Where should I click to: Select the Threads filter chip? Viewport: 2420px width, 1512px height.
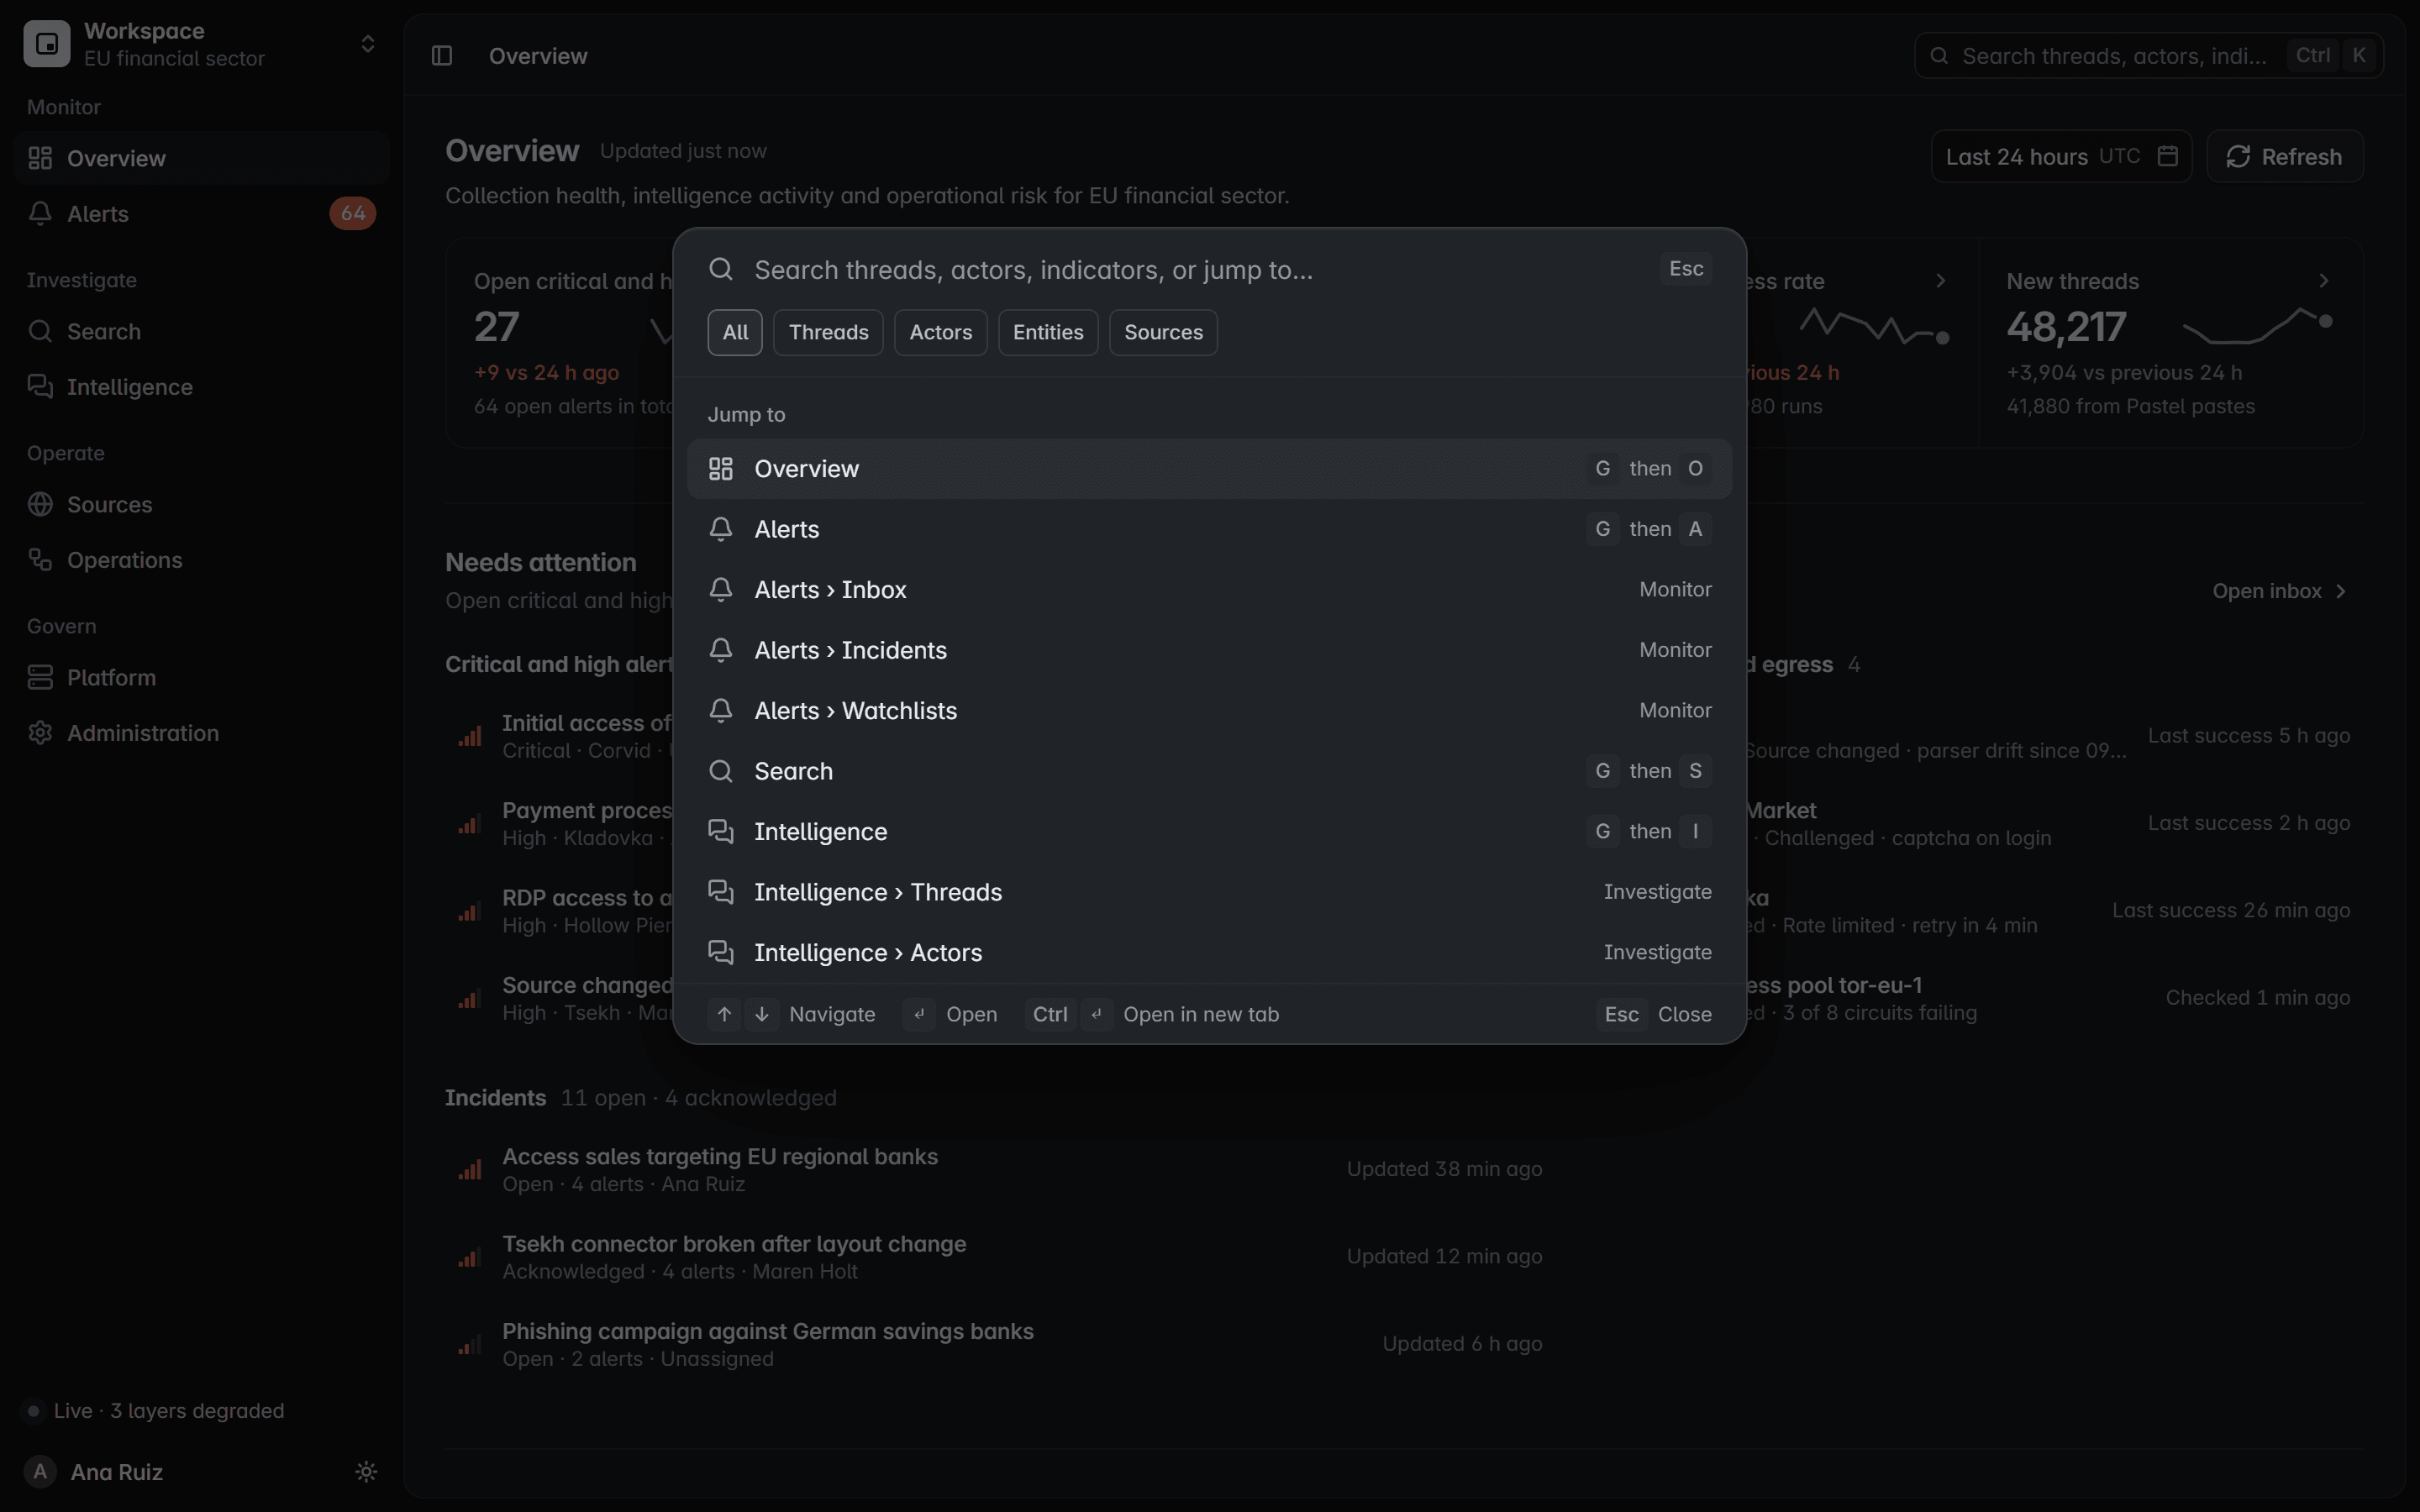[x=828, y=332]
